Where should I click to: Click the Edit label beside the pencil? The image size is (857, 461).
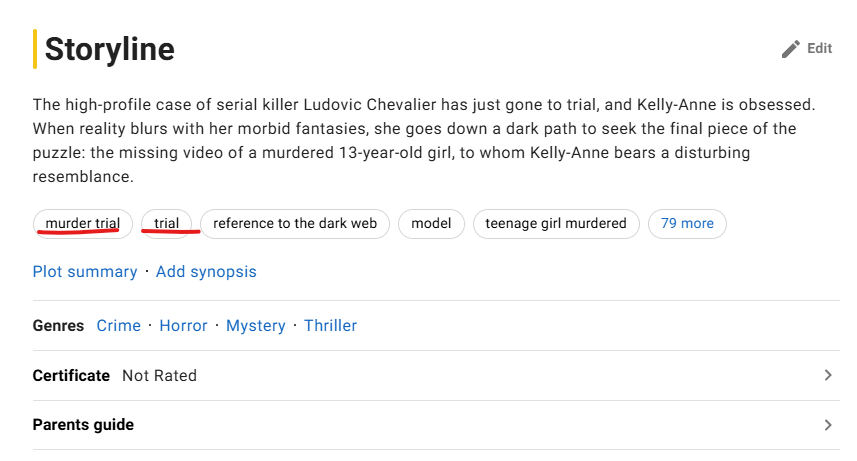click(x=819, y=49)
